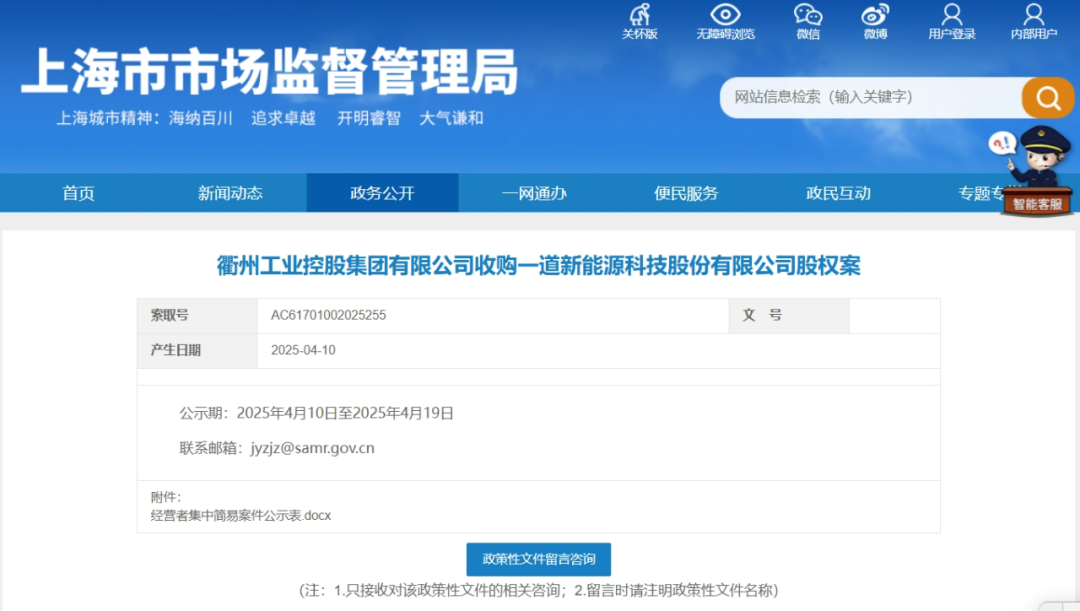The height and width of the screenshot is (611, 1080).
Task: Click the 内部用户 internal user icon
Action: (x=1034, y=21)
